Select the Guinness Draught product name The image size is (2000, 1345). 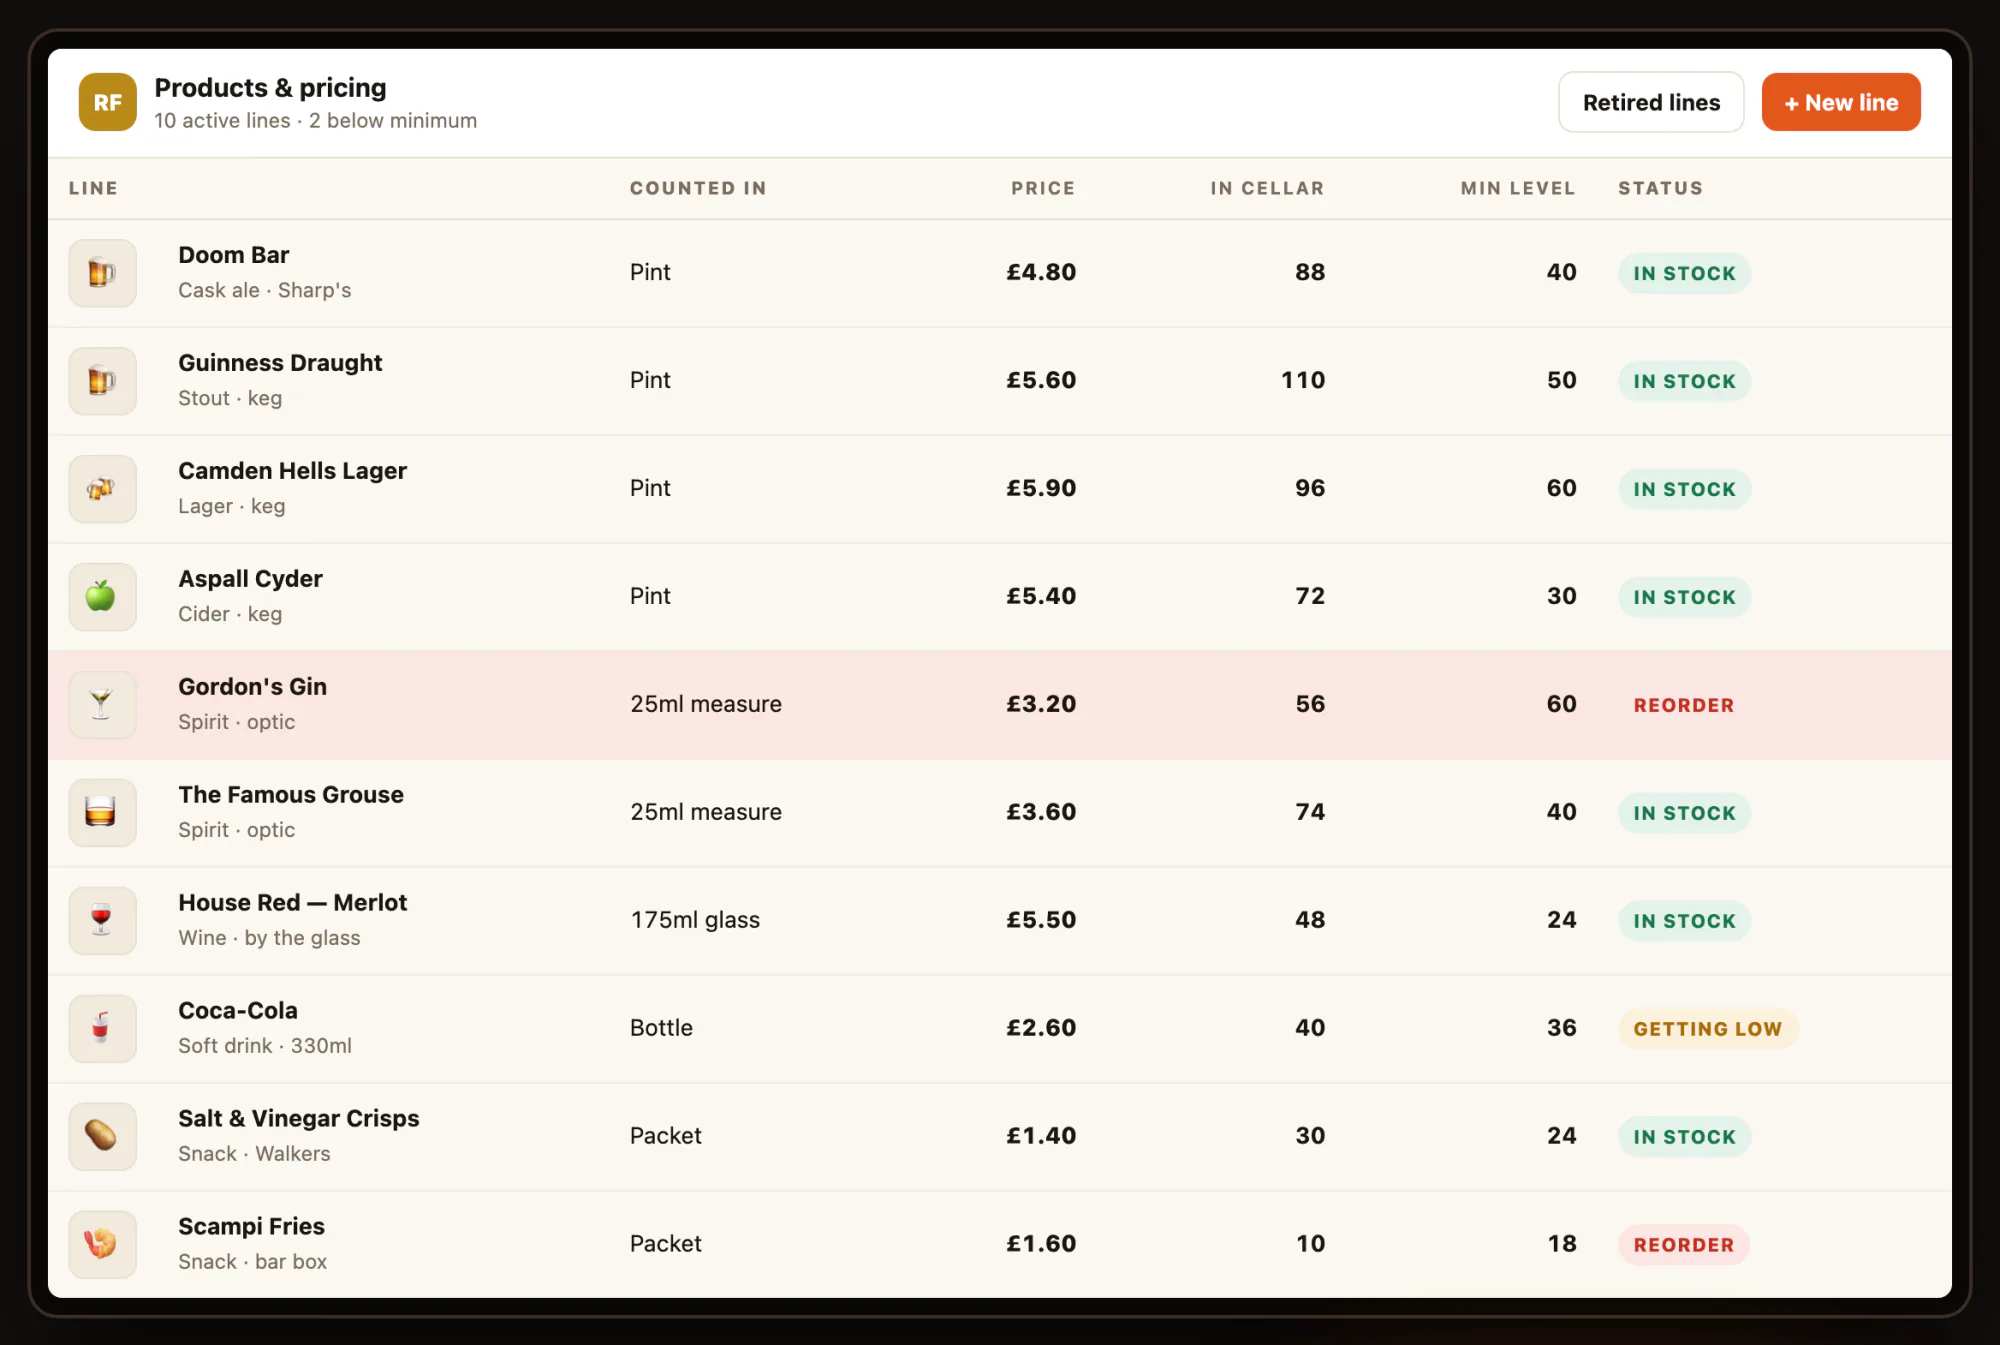280,363
